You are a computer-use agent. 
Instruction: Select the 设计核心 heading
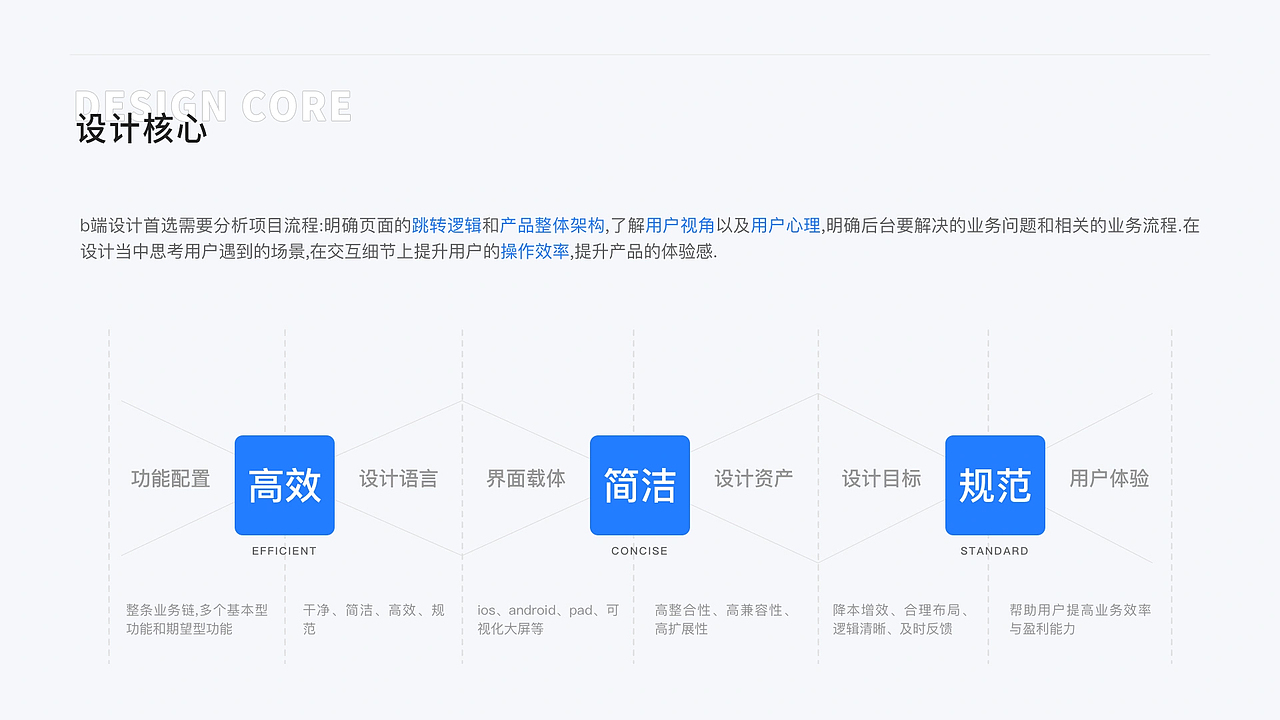click(x=142, y=130)
